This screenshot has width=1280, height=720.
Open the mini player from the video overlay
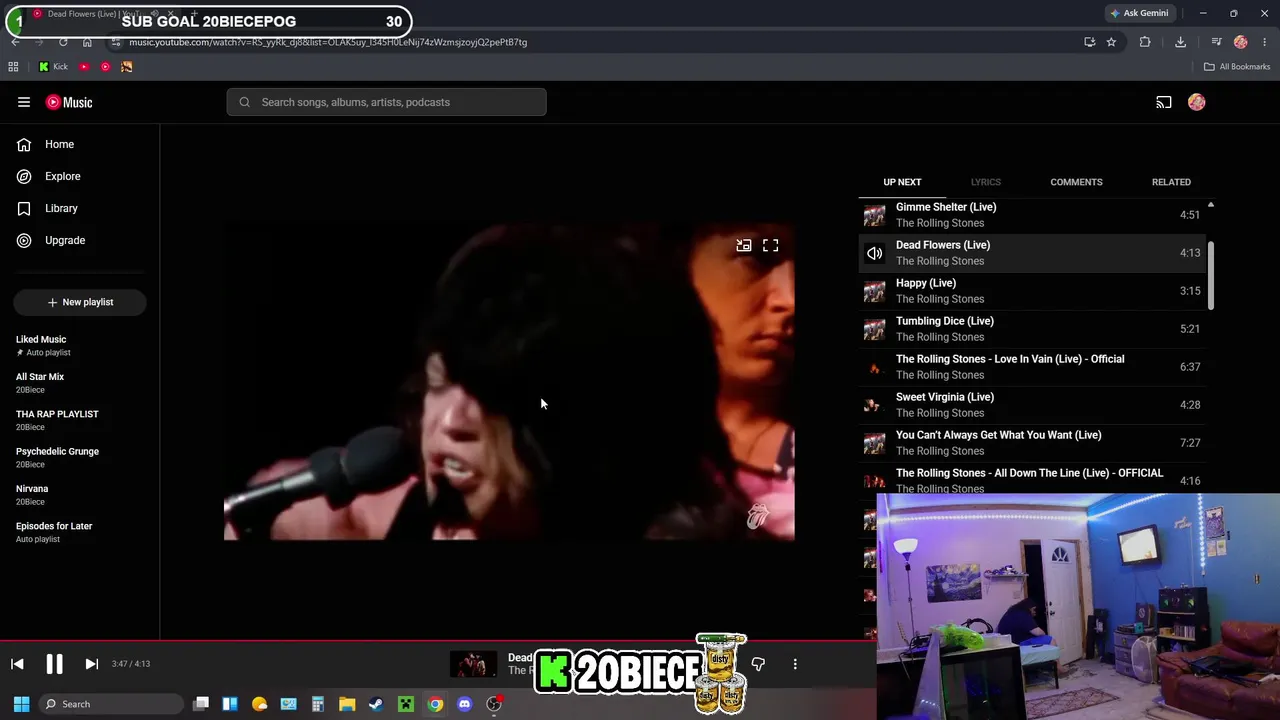[x=744, y=245]
